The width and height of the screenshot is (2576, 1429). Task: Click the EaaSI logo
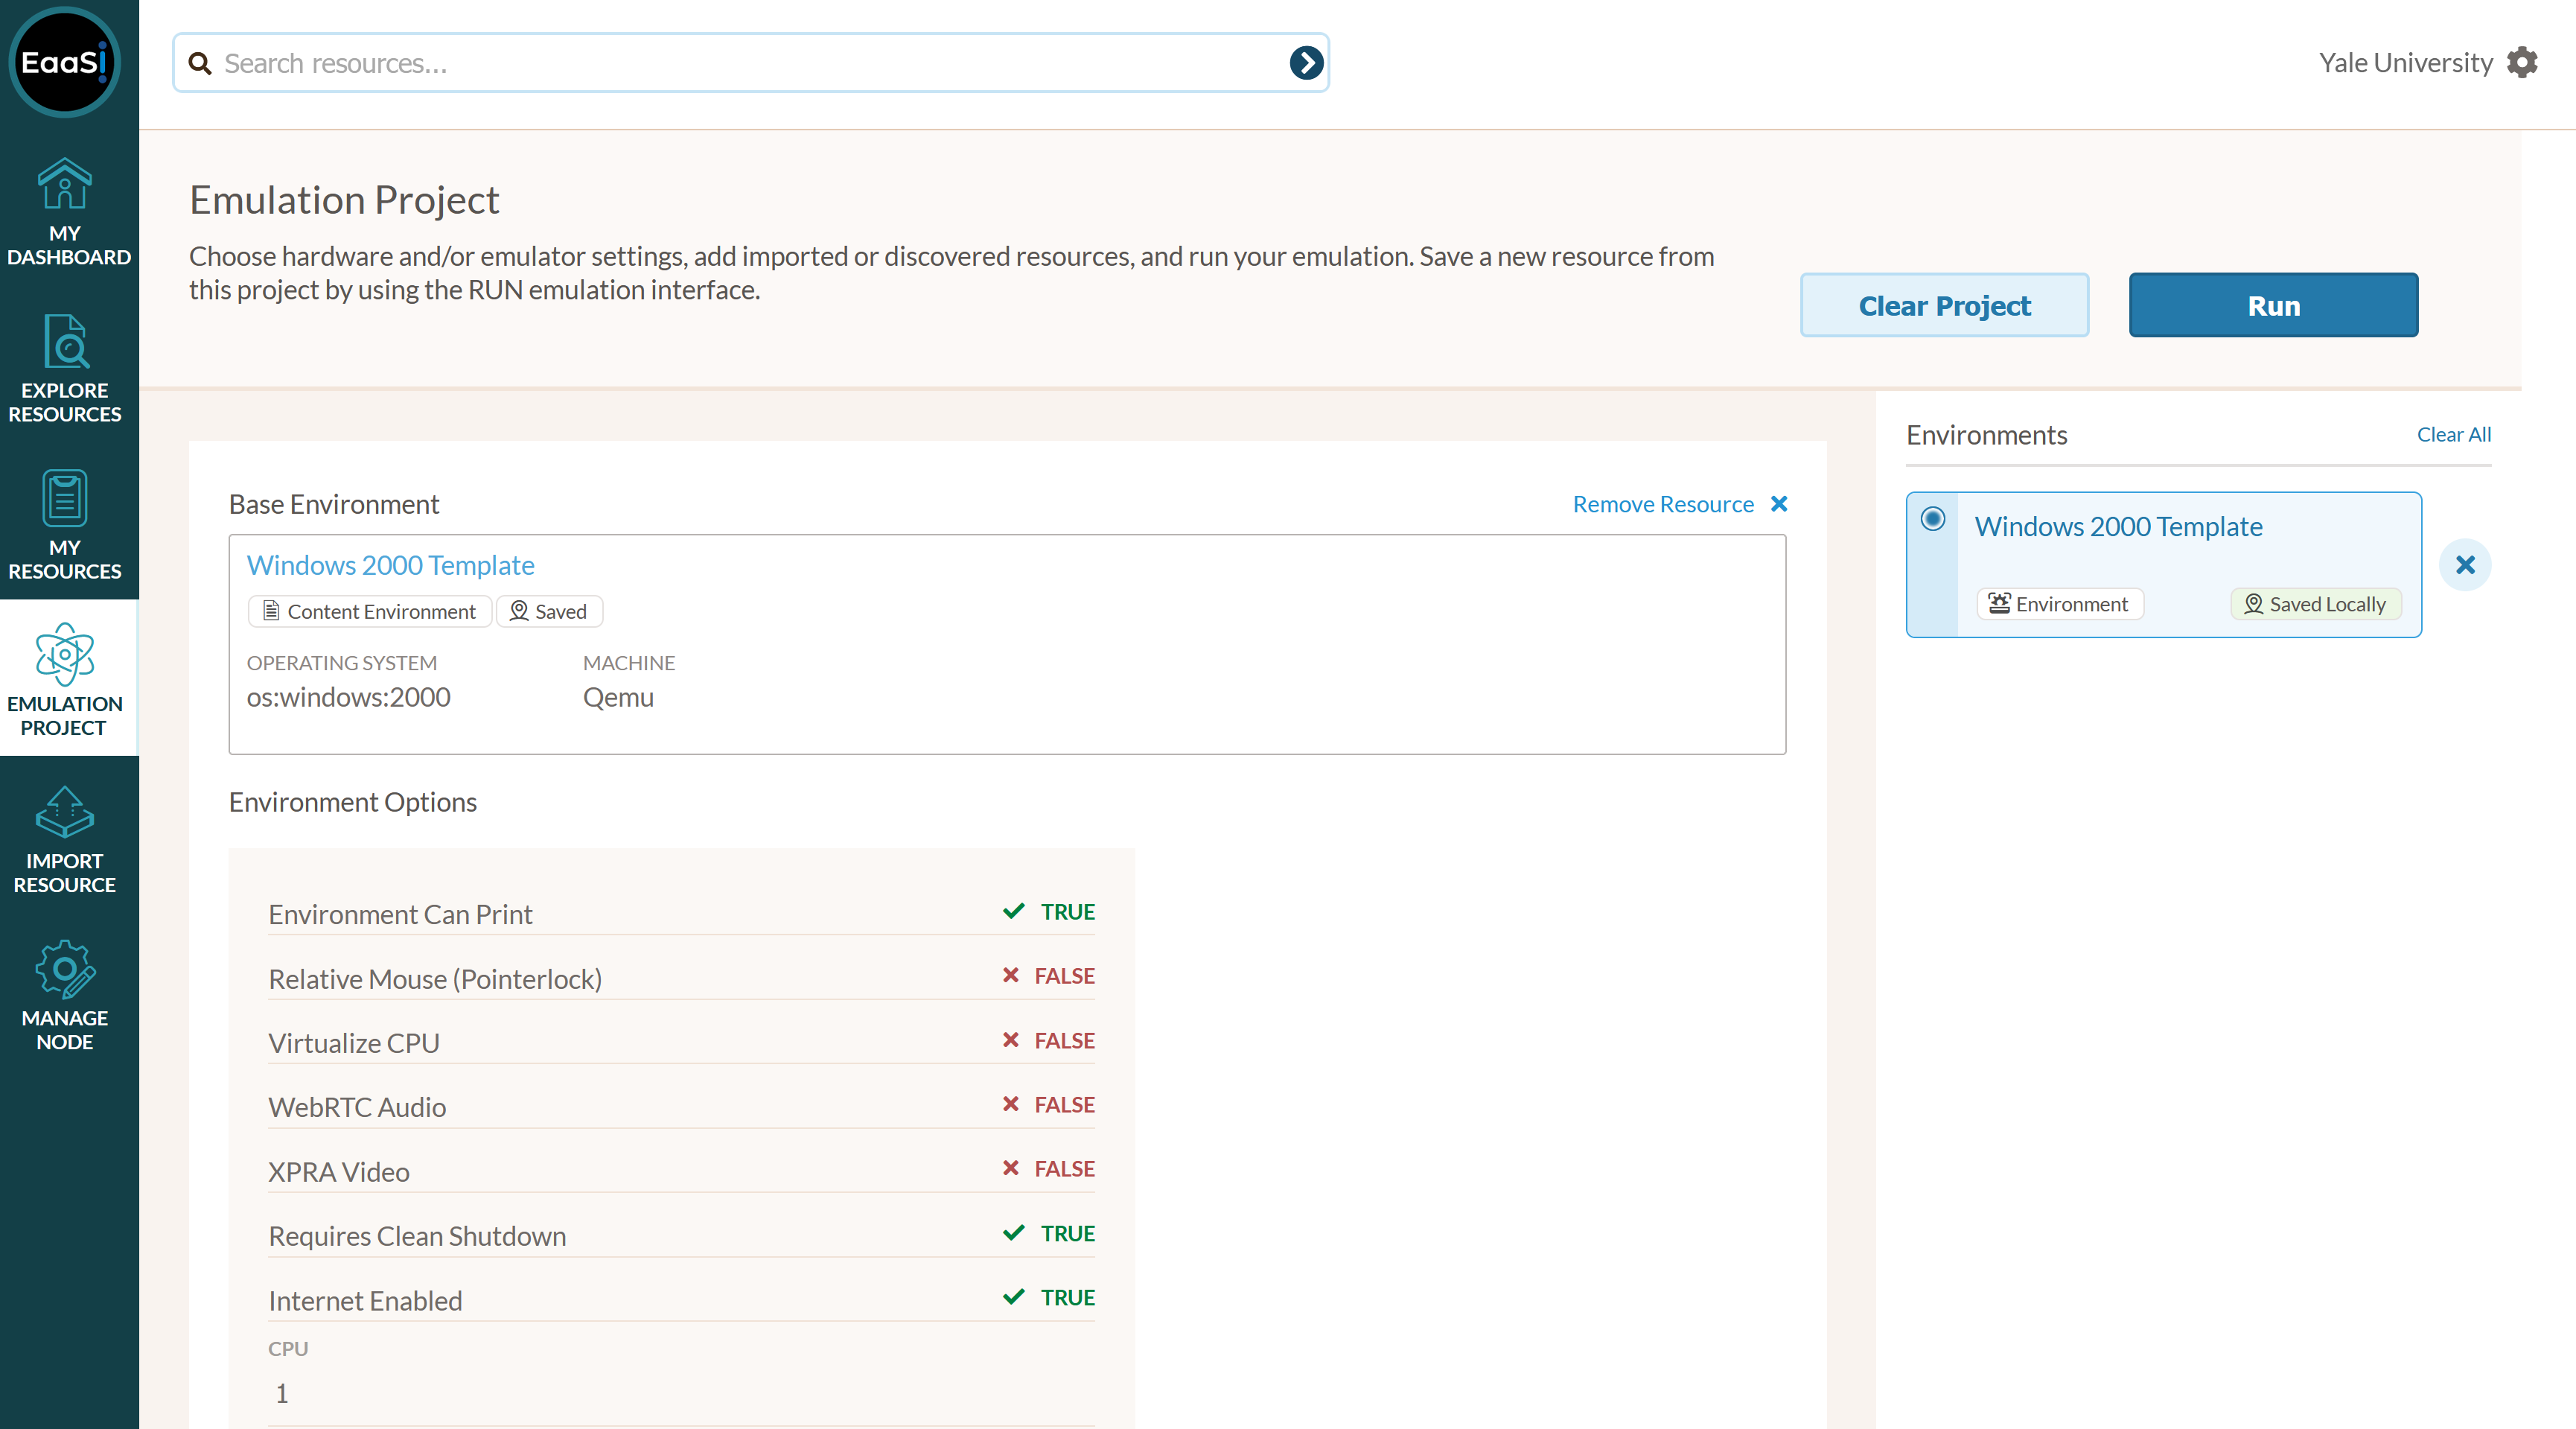click(65, 63)
